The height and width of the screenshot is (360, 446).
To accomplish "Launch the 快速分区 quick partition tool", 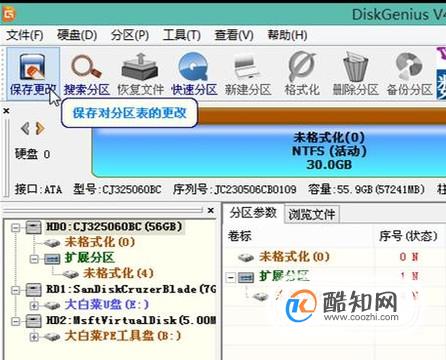I will [x=194, y=74].
